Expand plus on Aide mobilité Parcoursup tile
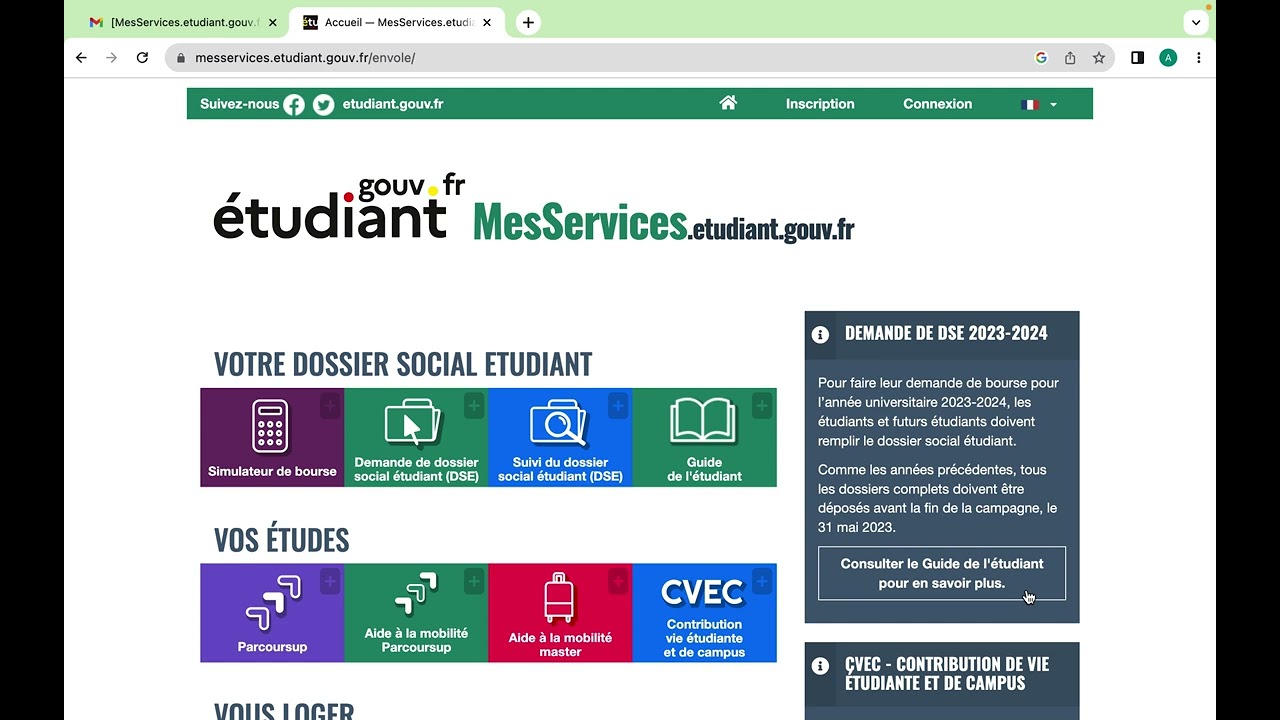 pyautogui.click(x=474, y=581)
